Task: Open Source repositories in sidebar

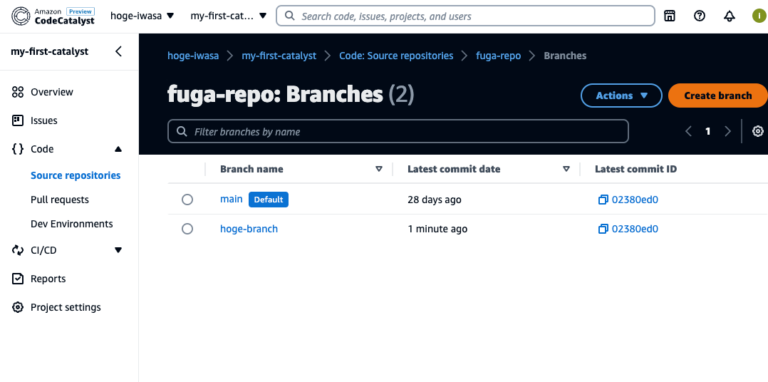Action: pyautogui.click(x=75, y=175)
